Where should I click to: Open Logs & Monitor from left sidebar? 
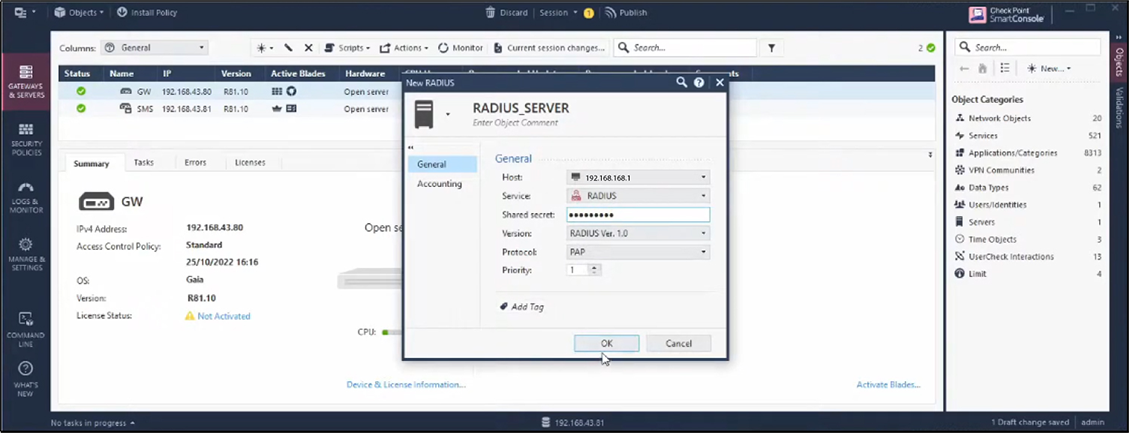coord(26,196)
